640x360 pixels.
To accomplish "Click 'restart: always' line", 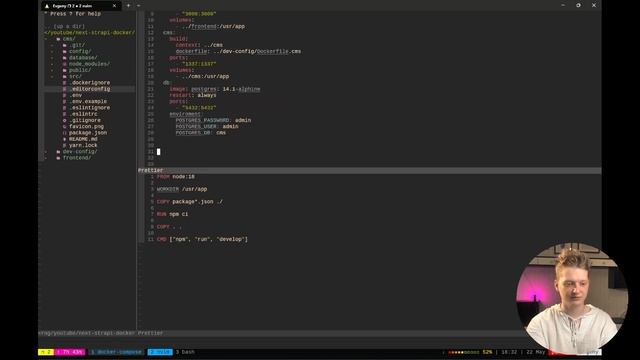I will tap(193, 95).
